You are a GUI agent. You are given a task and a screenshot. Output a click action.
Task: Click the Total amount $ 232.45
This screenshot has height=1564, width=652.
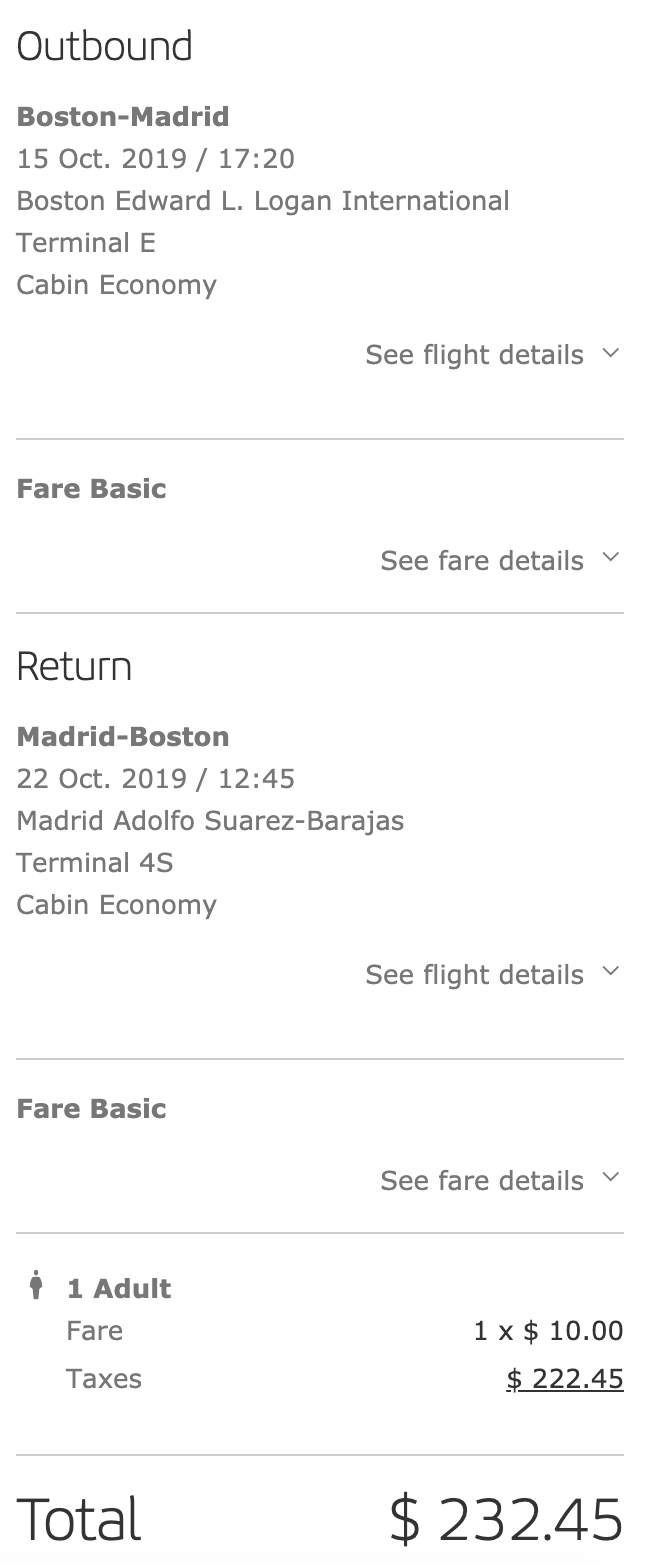coord(506,1519)
